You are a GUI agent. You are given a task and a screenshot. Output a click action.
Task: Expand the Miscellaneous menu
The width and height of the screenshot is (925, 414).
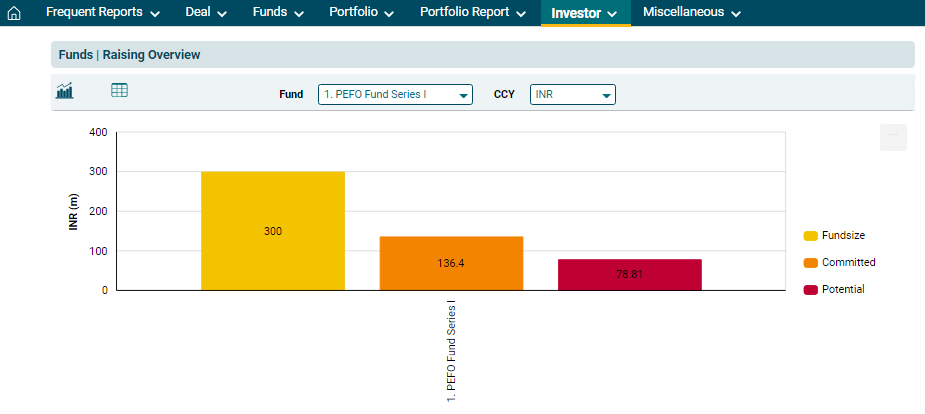(x=691, y=13)
